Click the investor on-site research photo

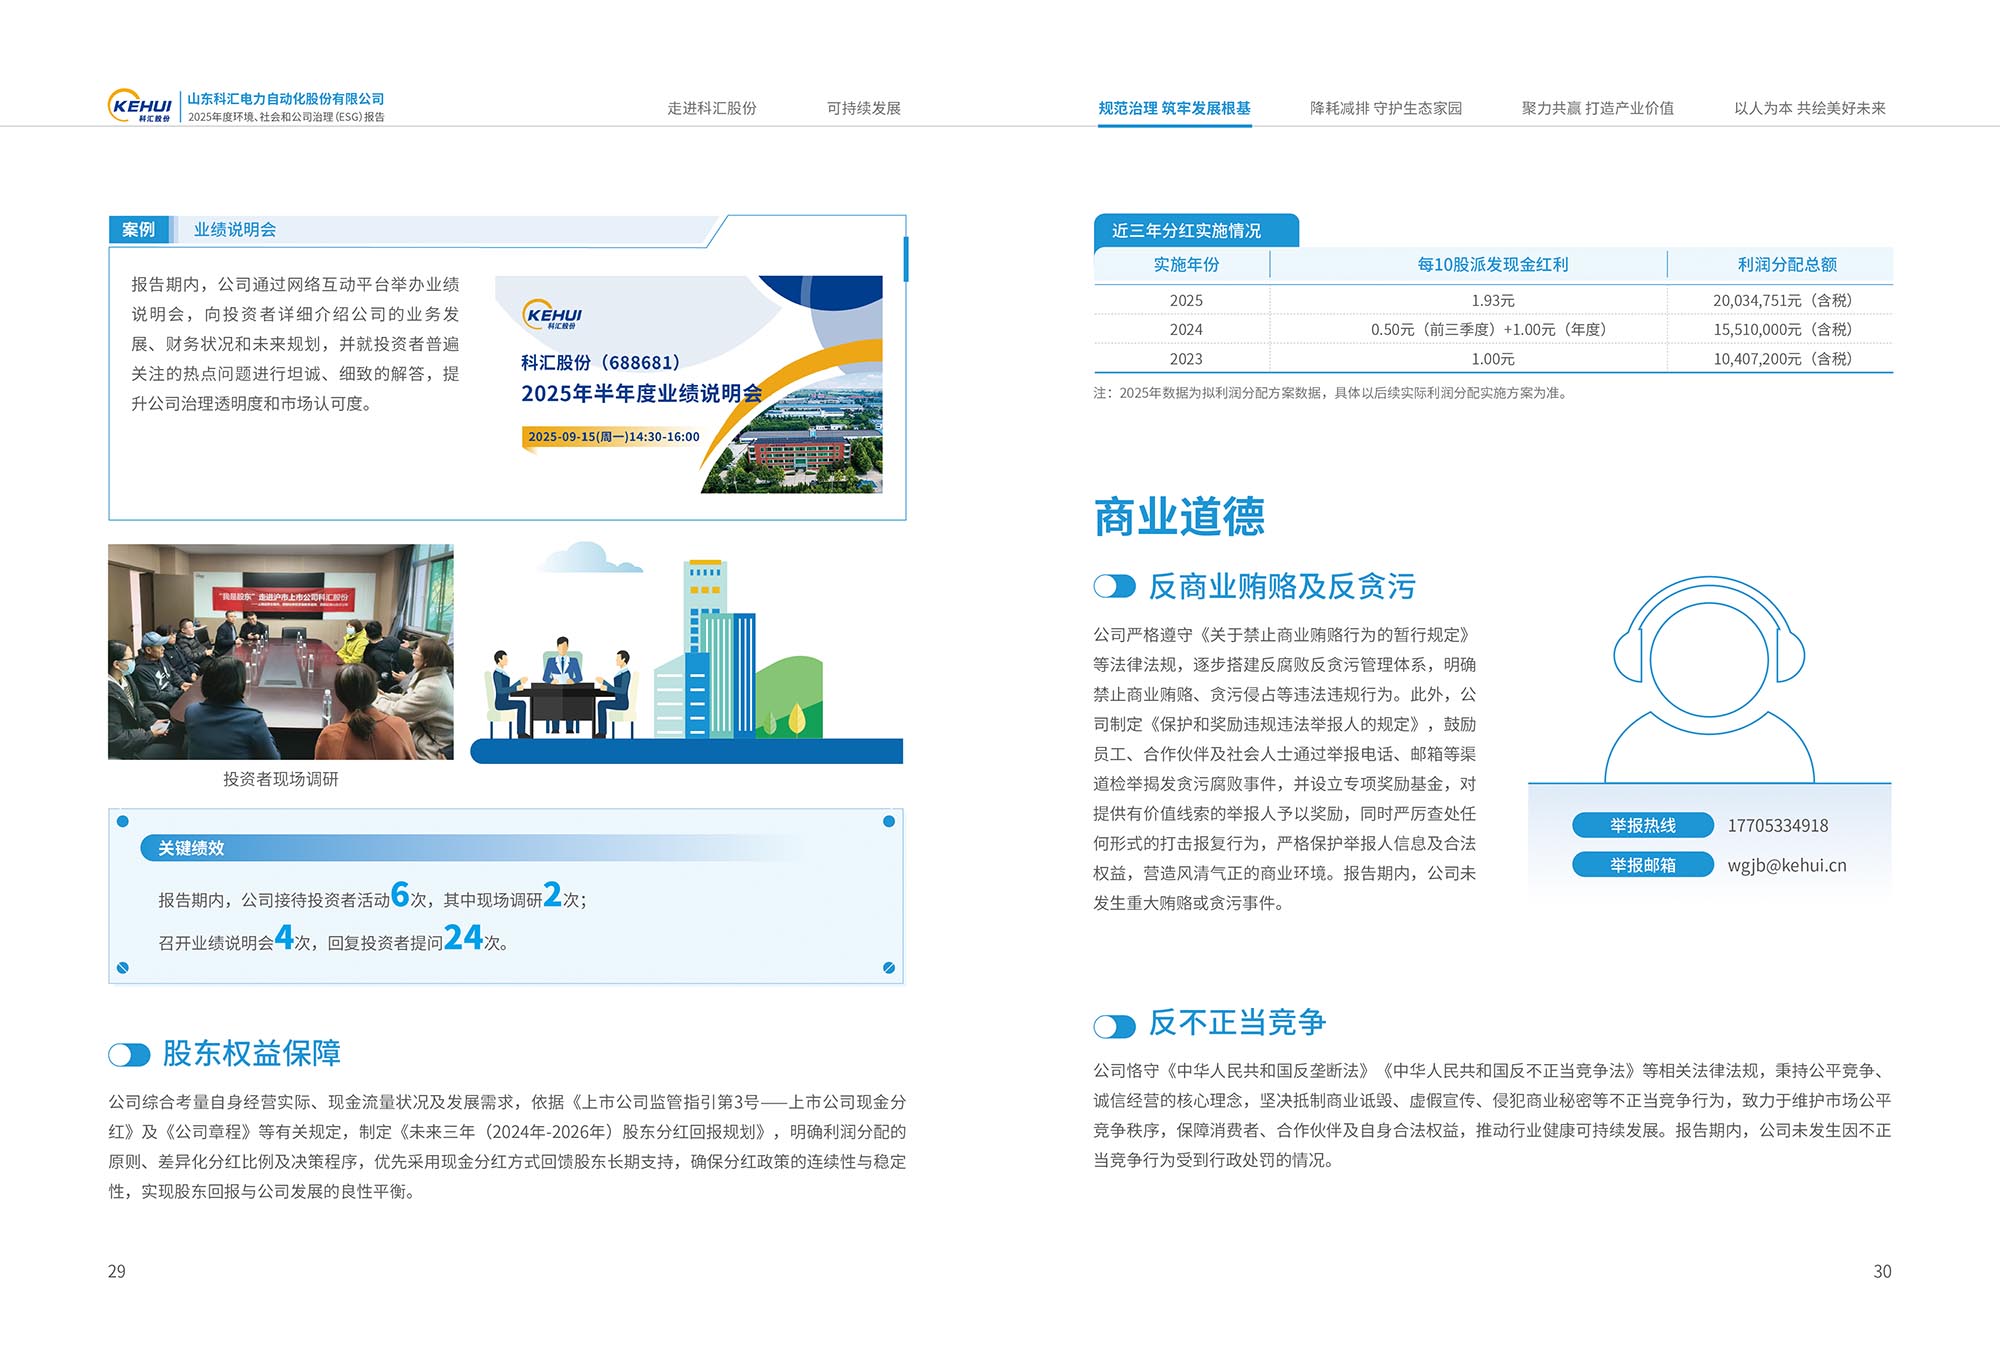(281, 651)
